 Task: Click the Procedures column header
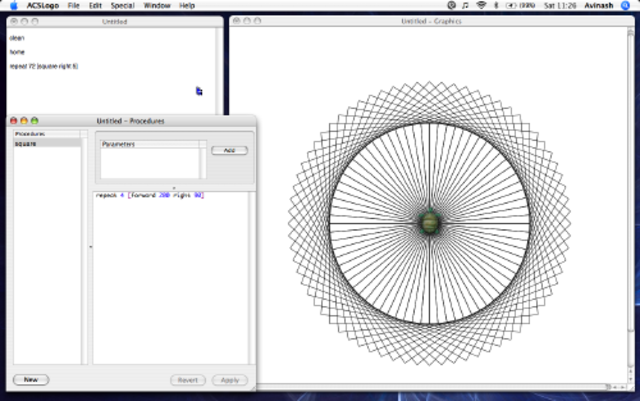tap(47, 134)
